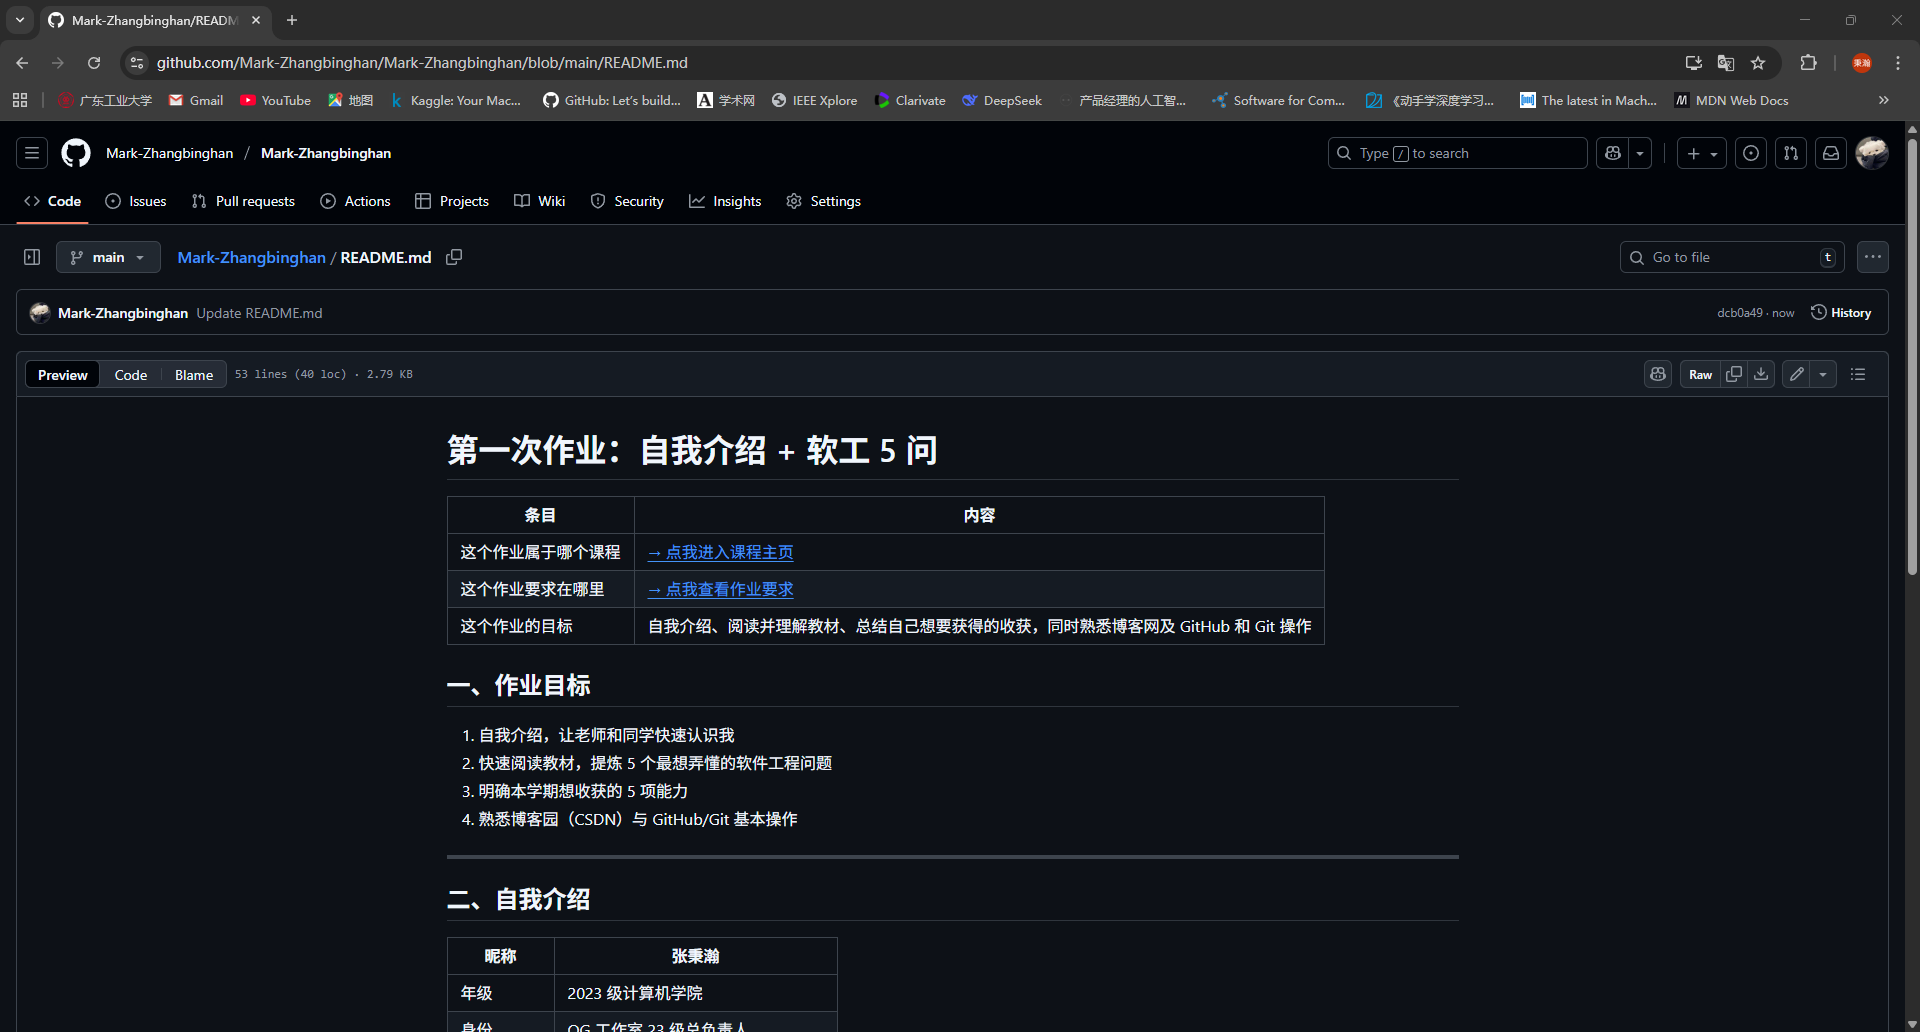The width and height of the screenshot is (1920, 1032).
Task: Switch to the Blame tab
Action: (x=193, y=374)
